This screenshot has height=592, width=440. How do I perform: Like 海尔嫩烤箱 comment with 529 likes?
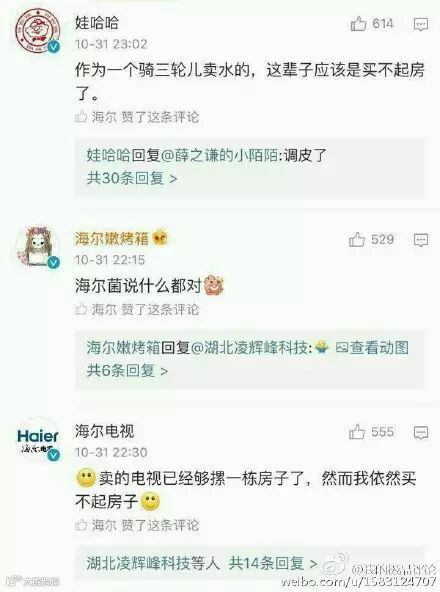[357, 239]
